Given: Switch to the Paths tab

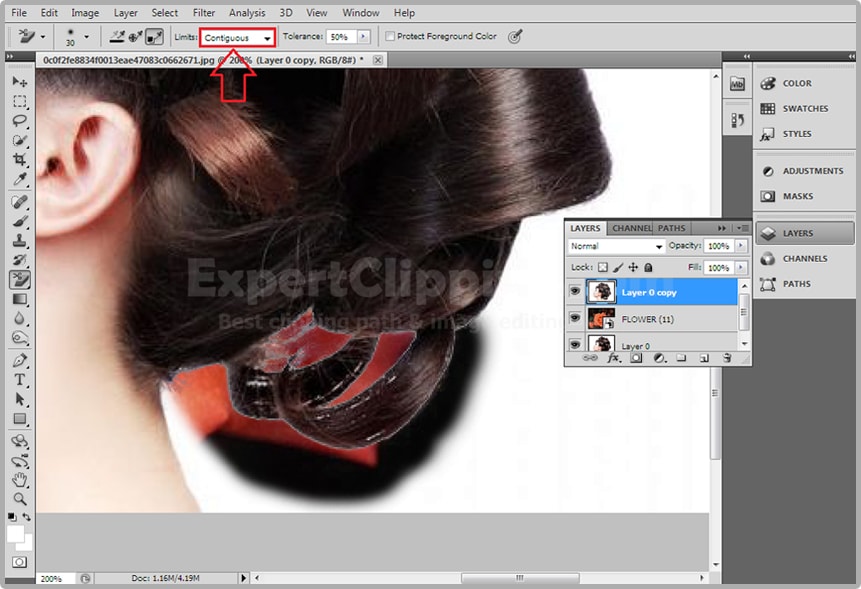Looking at the screenshot, I should [x=671, y=228].
